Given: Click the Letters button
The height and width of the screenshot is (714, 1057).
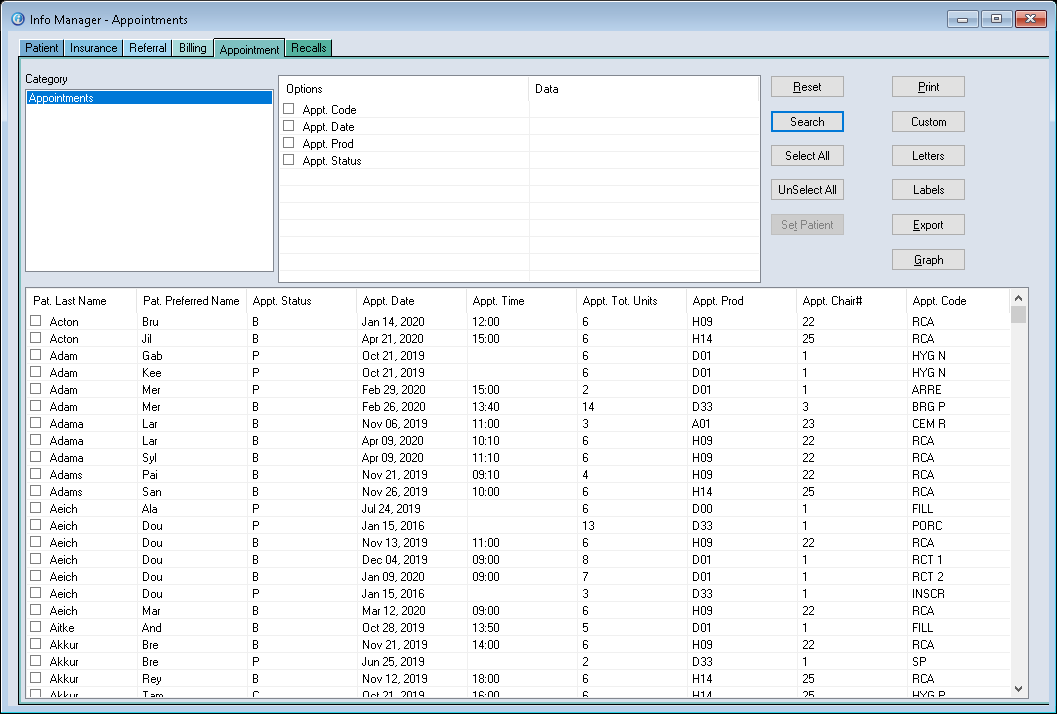Looking at the screenshot, I should coord(928,156).
